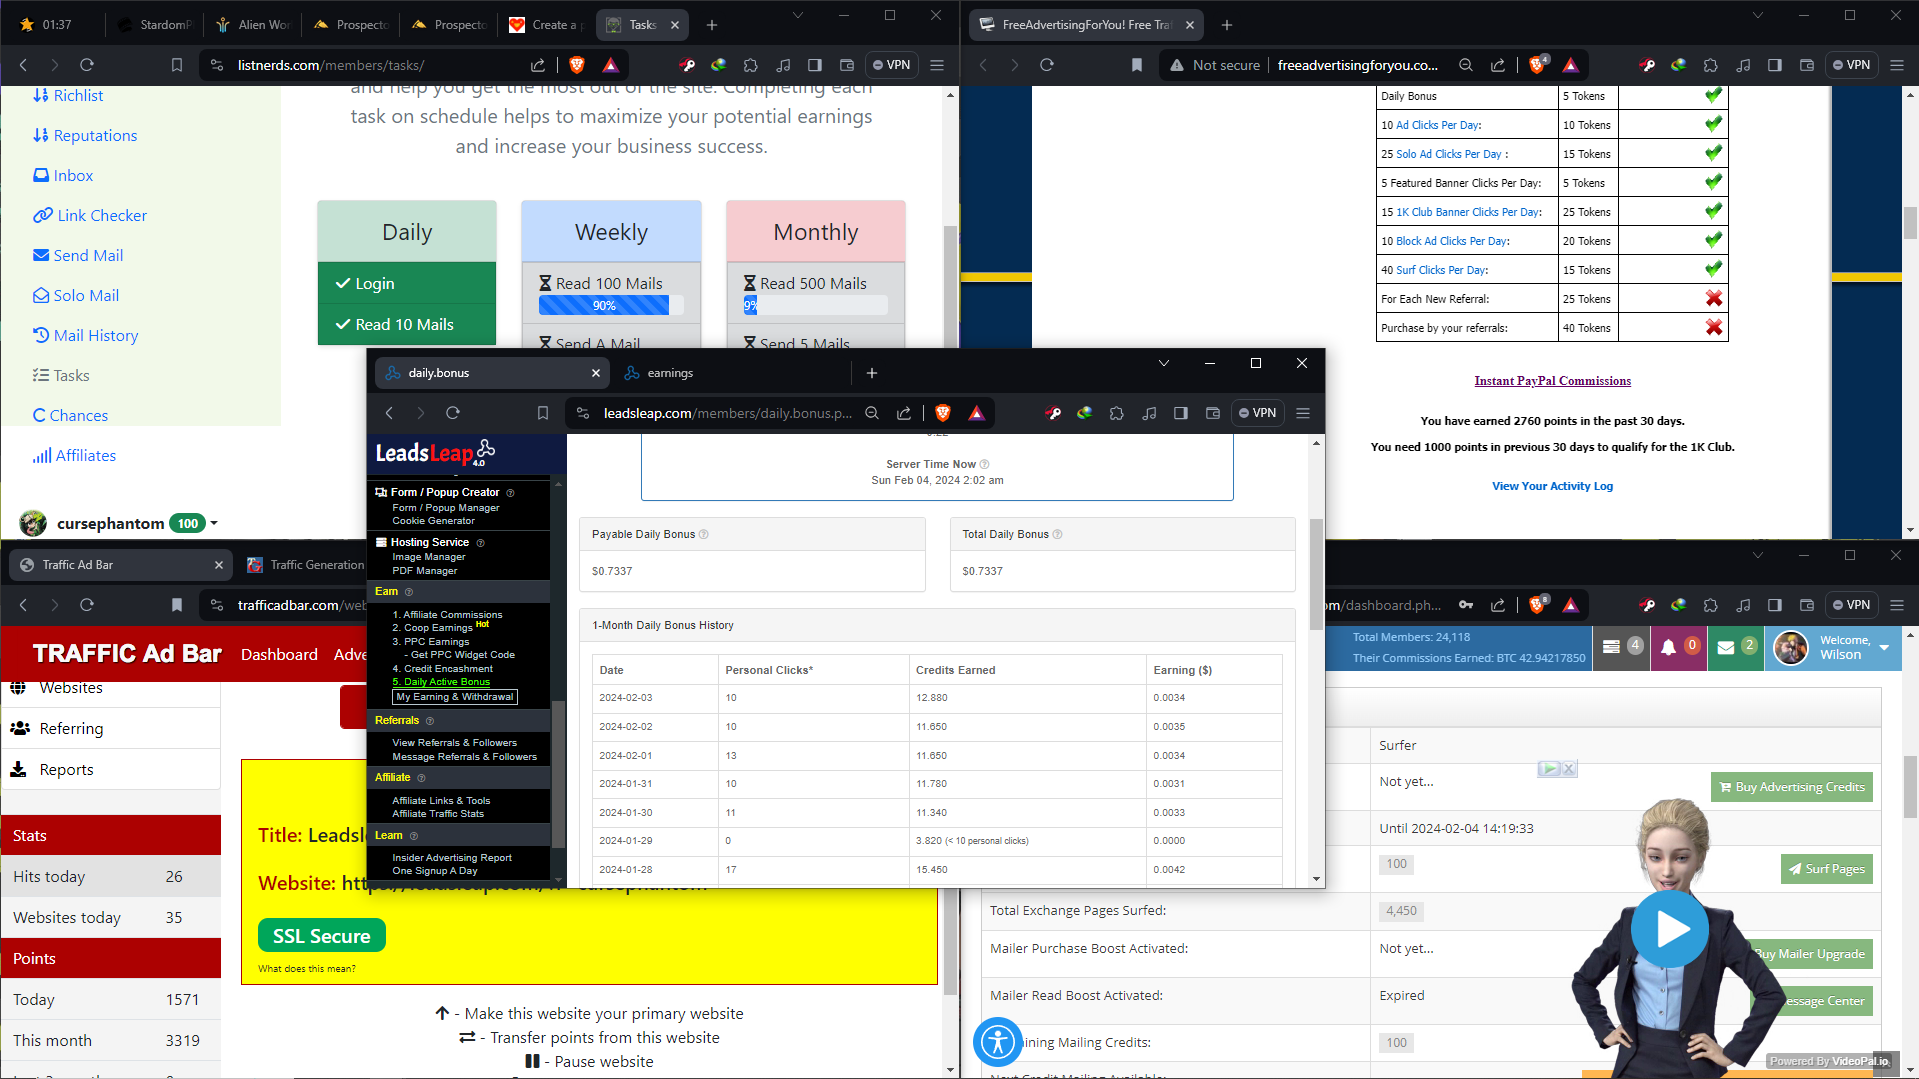Screen dimensions: 1919x1079
Task: Click Brave rewards triangle in freeadvertisingforyou window
Action: pos(1571,65)
